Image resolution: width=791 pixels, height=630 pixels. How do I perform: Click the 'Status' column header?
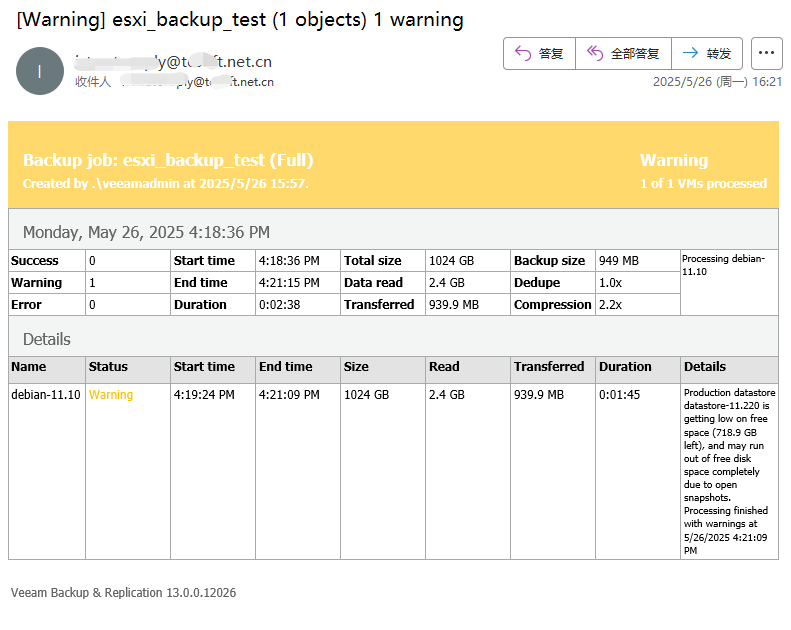point(108,367)
